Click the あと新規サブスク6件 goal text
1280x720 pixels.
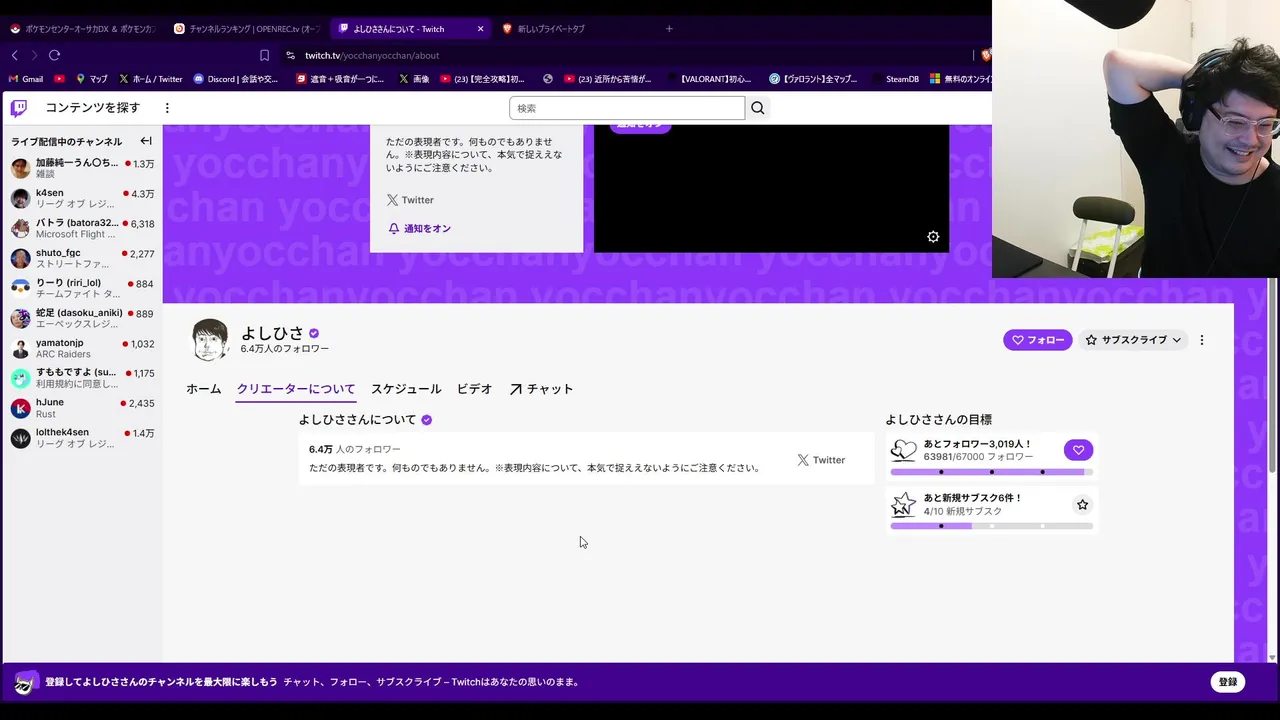tap(972, 498)
